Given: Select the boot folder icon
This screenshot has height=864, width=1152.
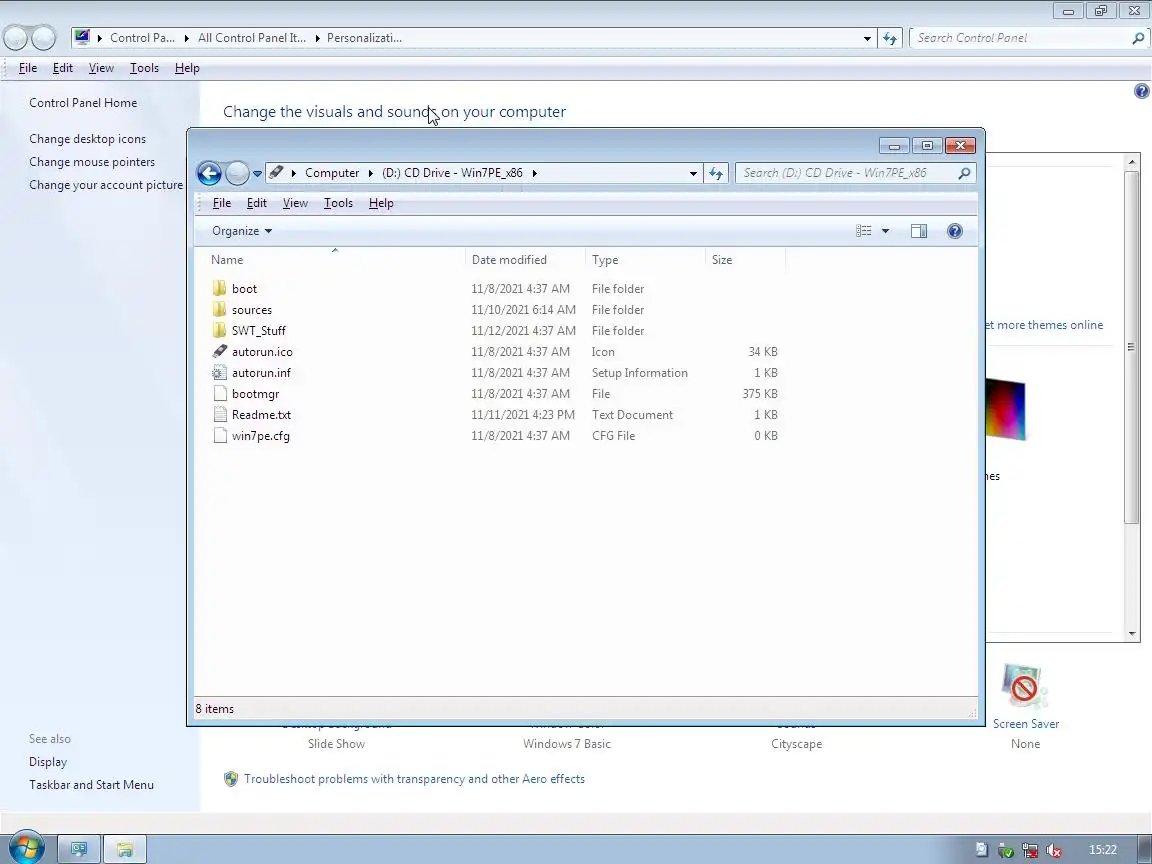Looking at the screenshot, I should [x=219, y=288].
